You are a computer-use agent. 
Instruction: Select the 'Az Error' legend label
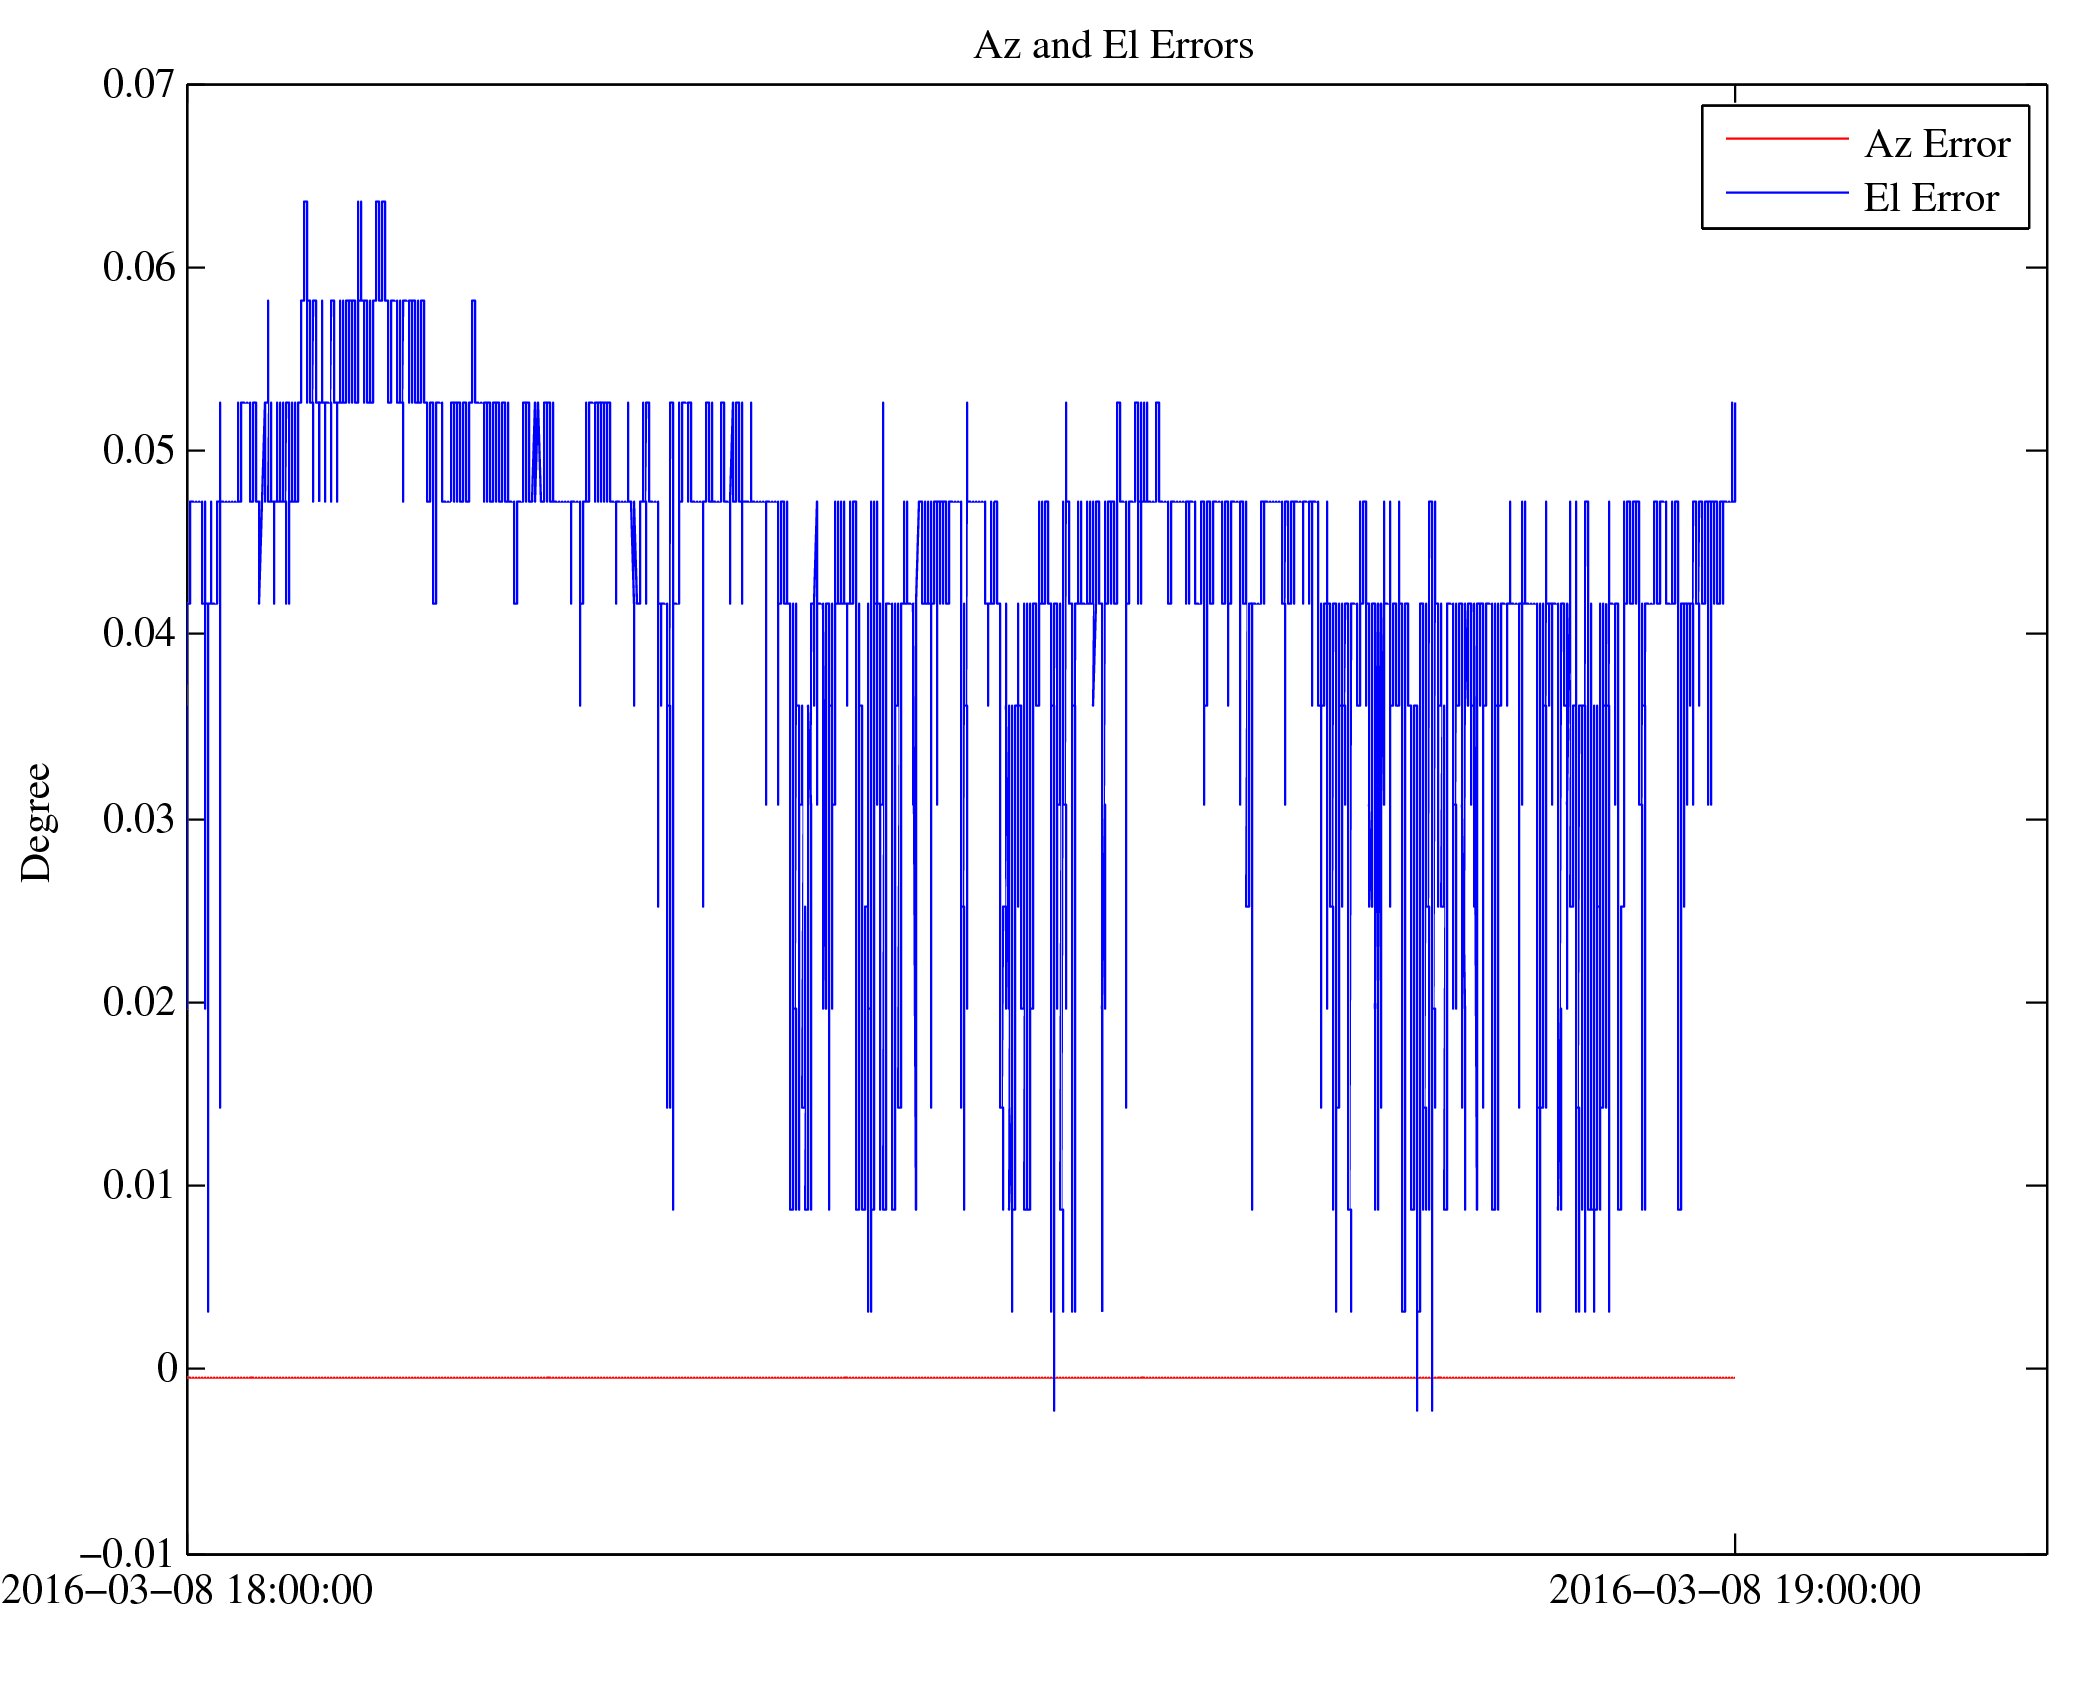[1937, 145]
